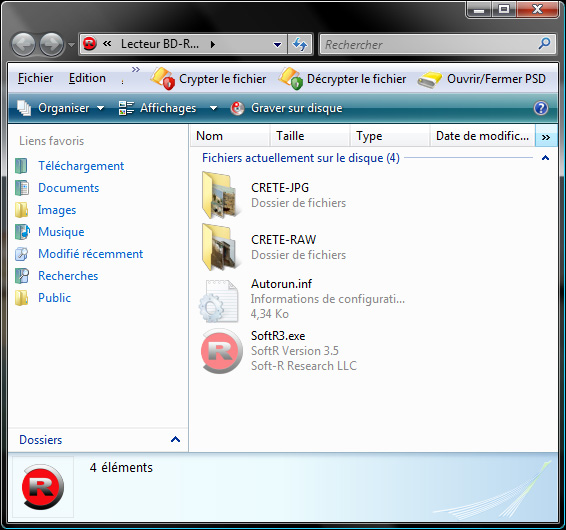Click Graver sur disque toolbar button
This screenshot has width=566, height=530.
pyautogui.click(x=287, y=108)
